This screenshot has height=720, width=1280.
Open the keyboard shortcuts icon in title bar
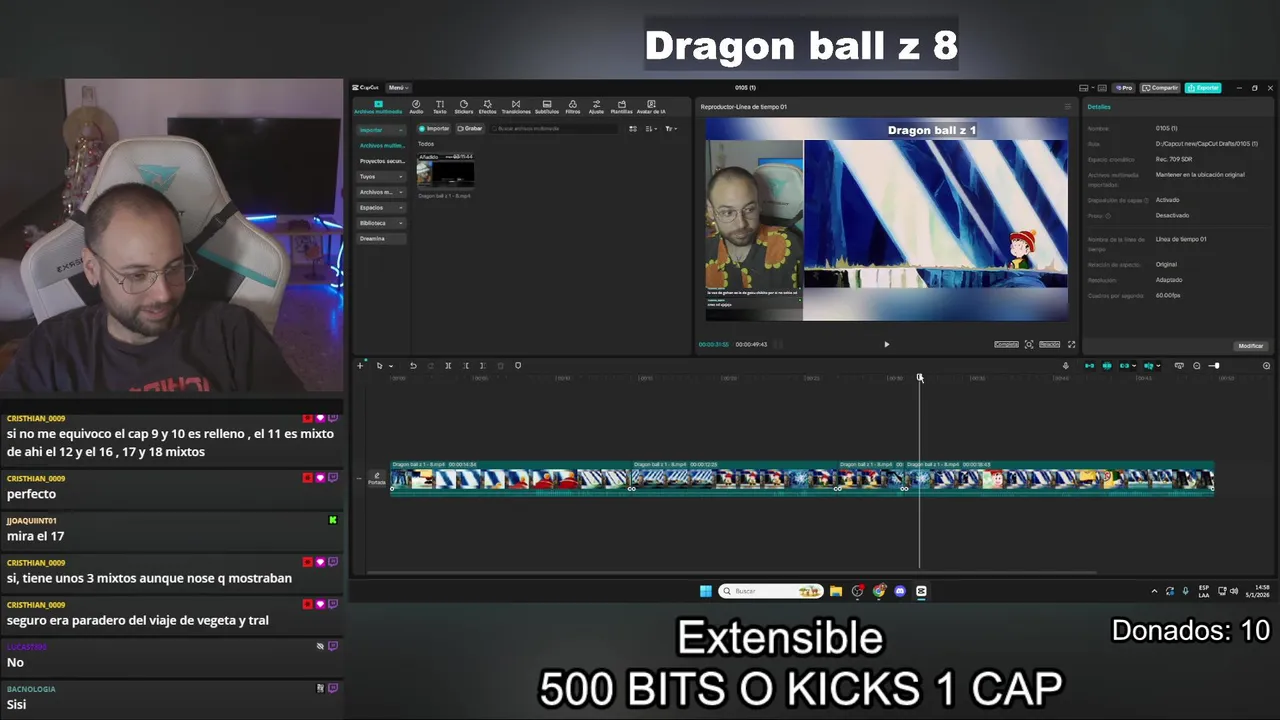pyautogui.click(x=1101, y=88)
